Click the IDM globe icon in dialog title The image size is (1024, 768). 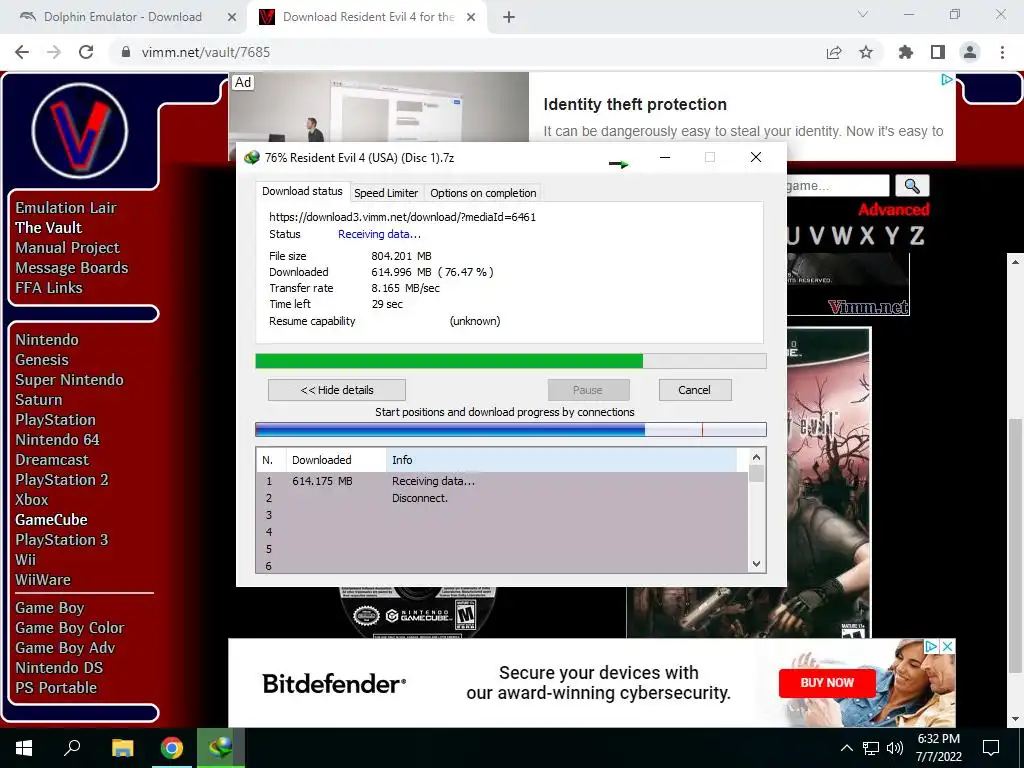(x=251, y=158)
